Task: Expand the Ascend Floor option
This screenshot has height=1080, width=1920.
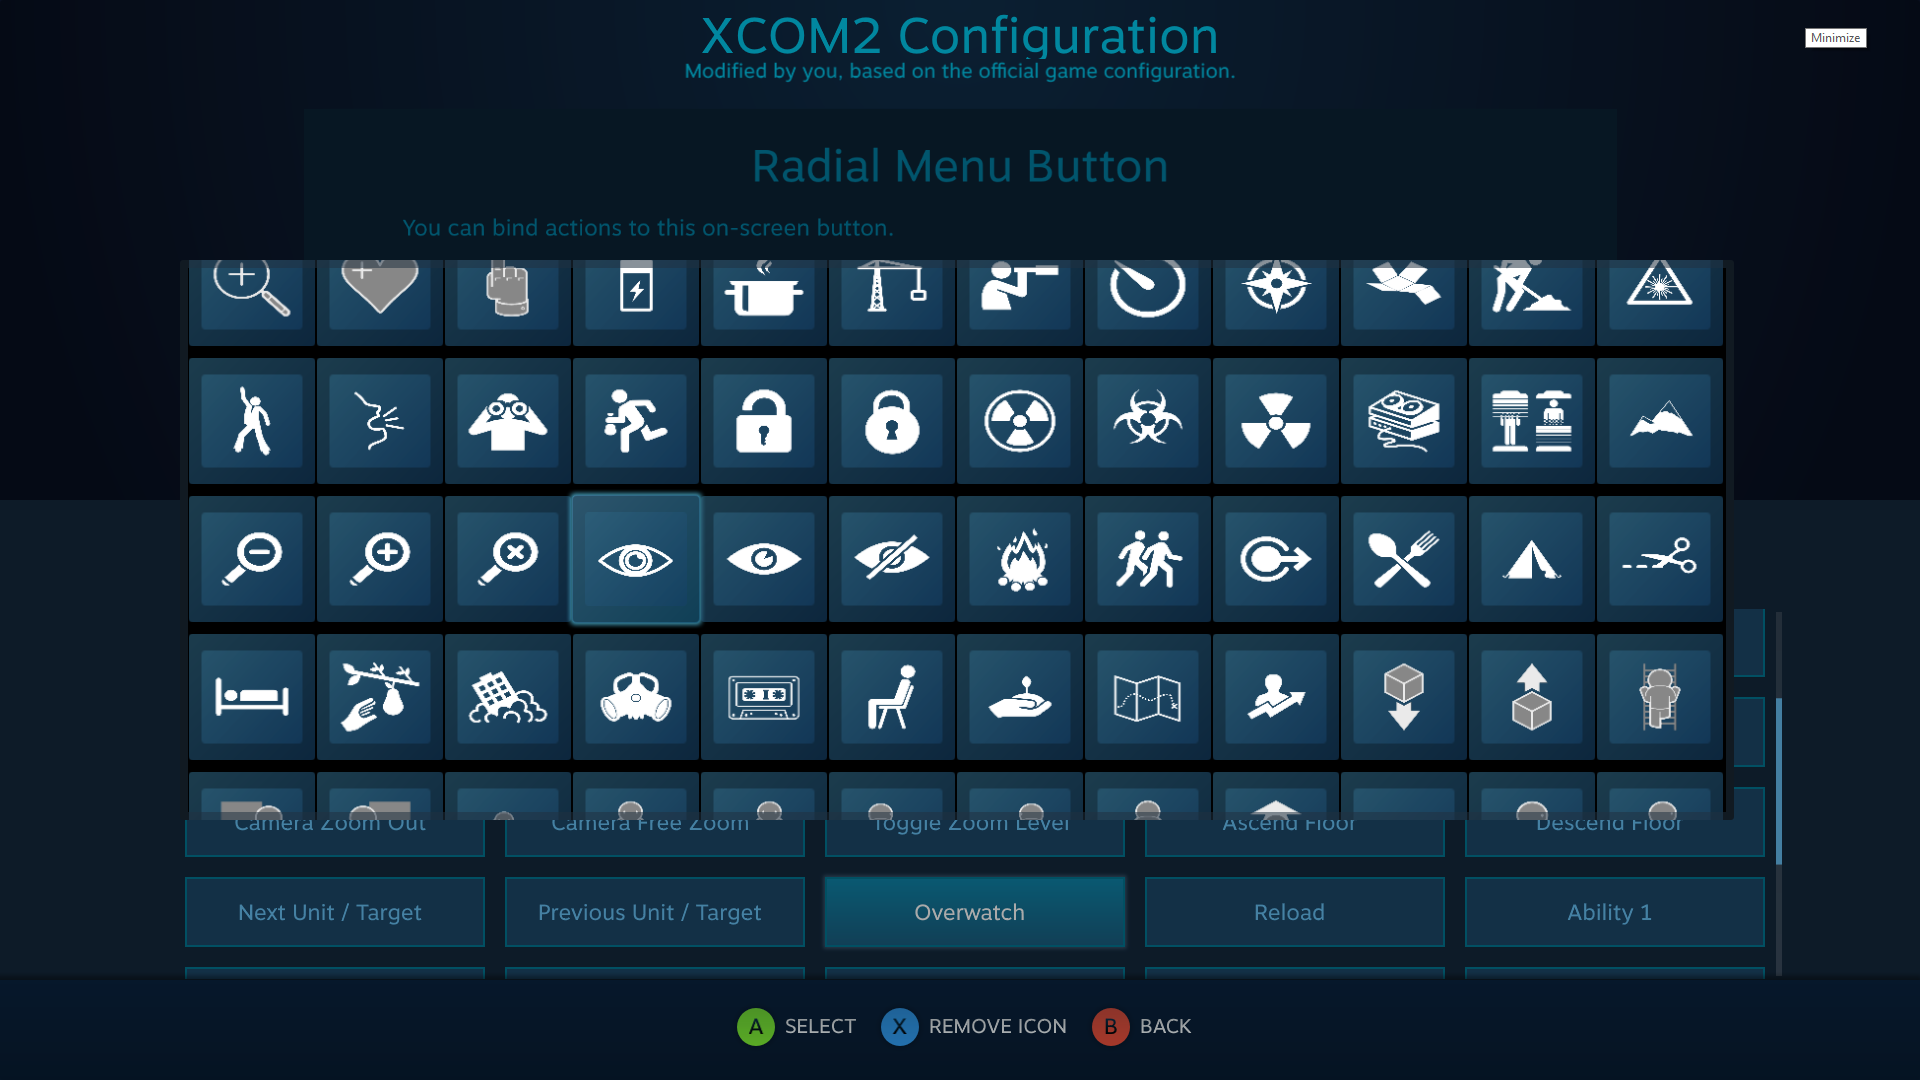Action: tap(1290, 822)
